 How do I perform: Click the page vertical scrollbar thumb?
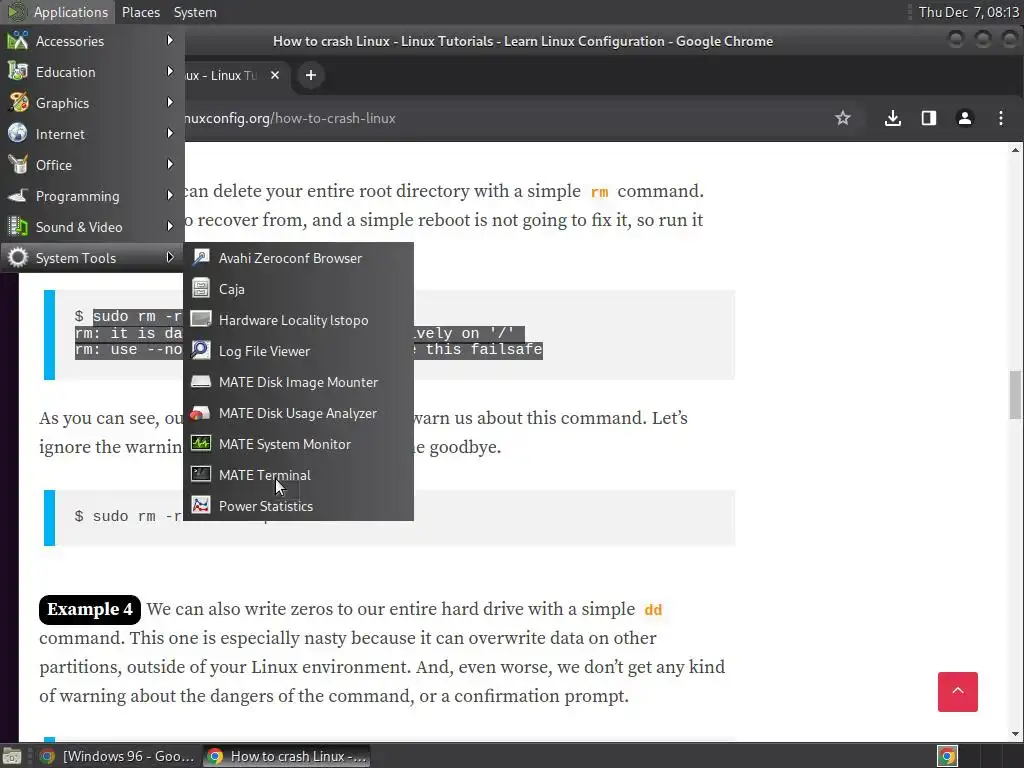coord(1015,394)
